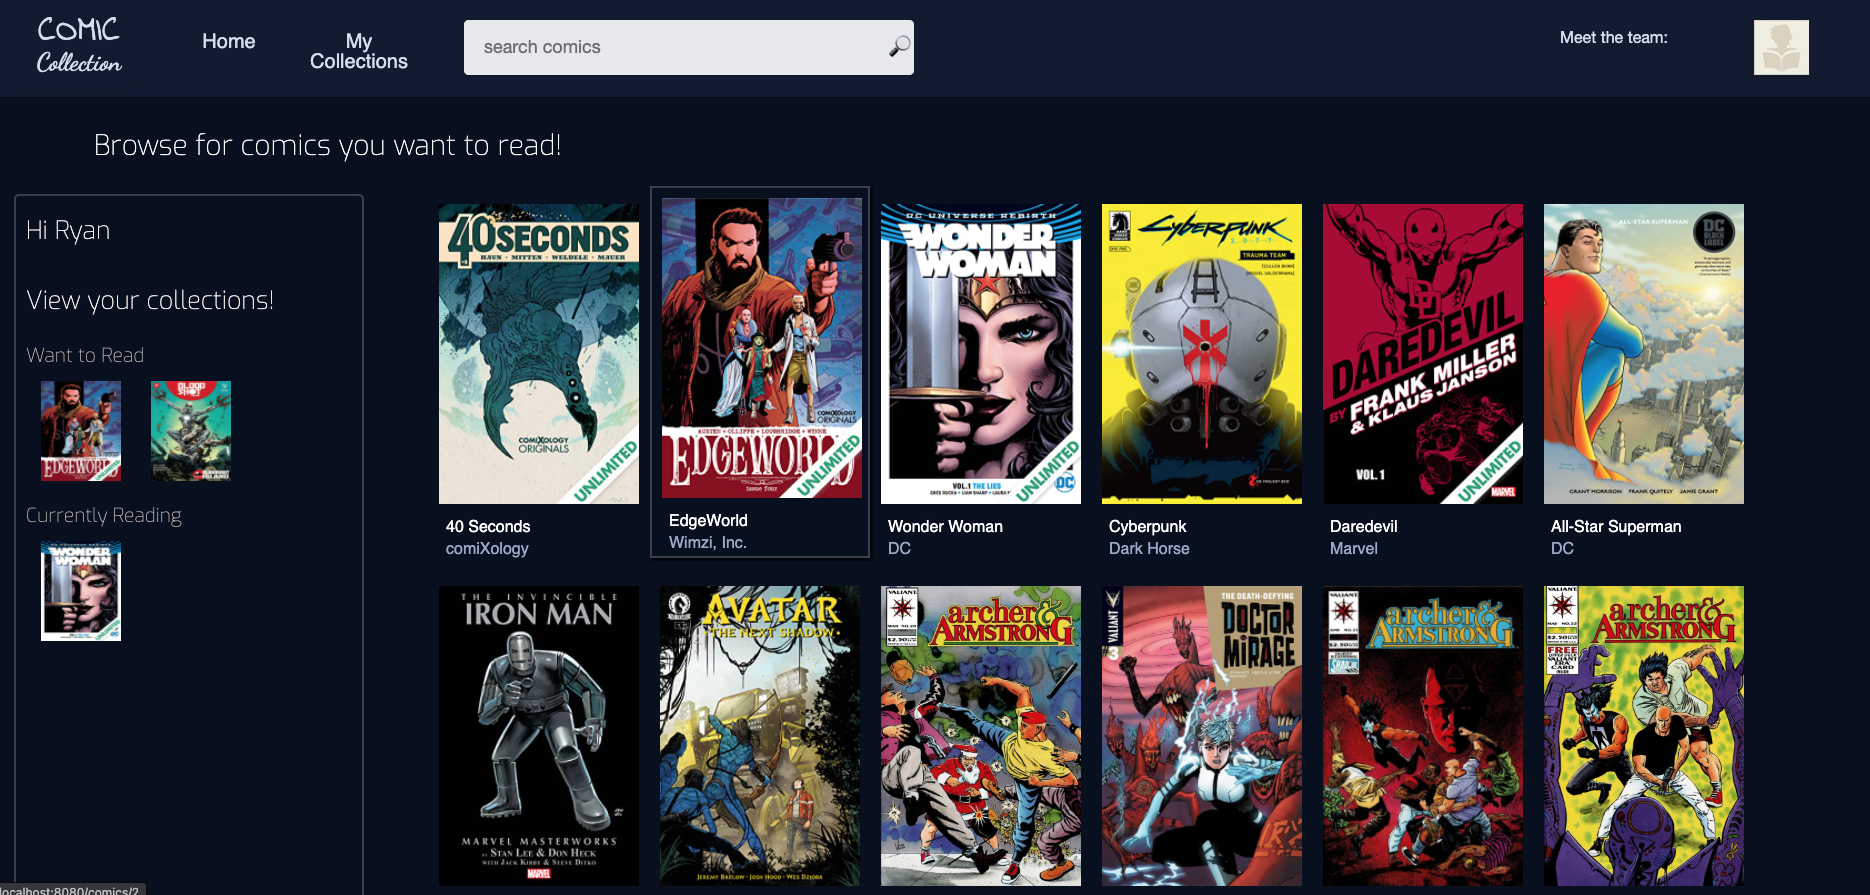
Task: Open the Home menu item
Action: 228,41
